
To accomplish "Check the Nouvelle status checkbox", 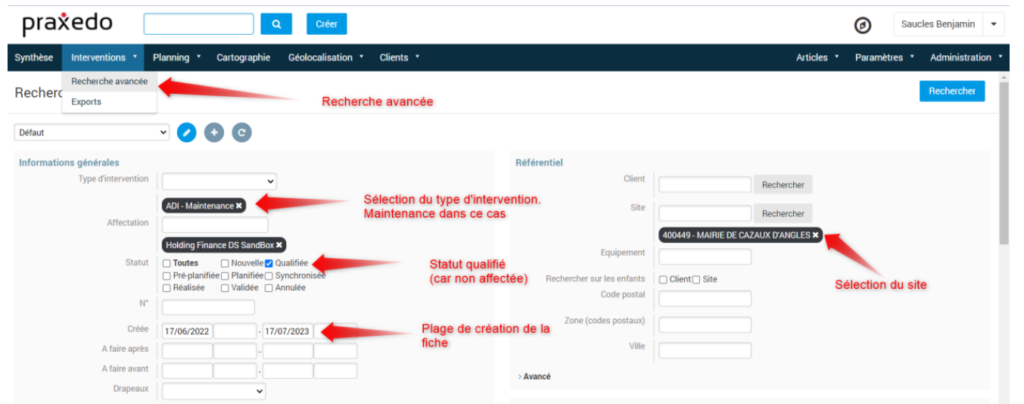I will click(225, 263).
